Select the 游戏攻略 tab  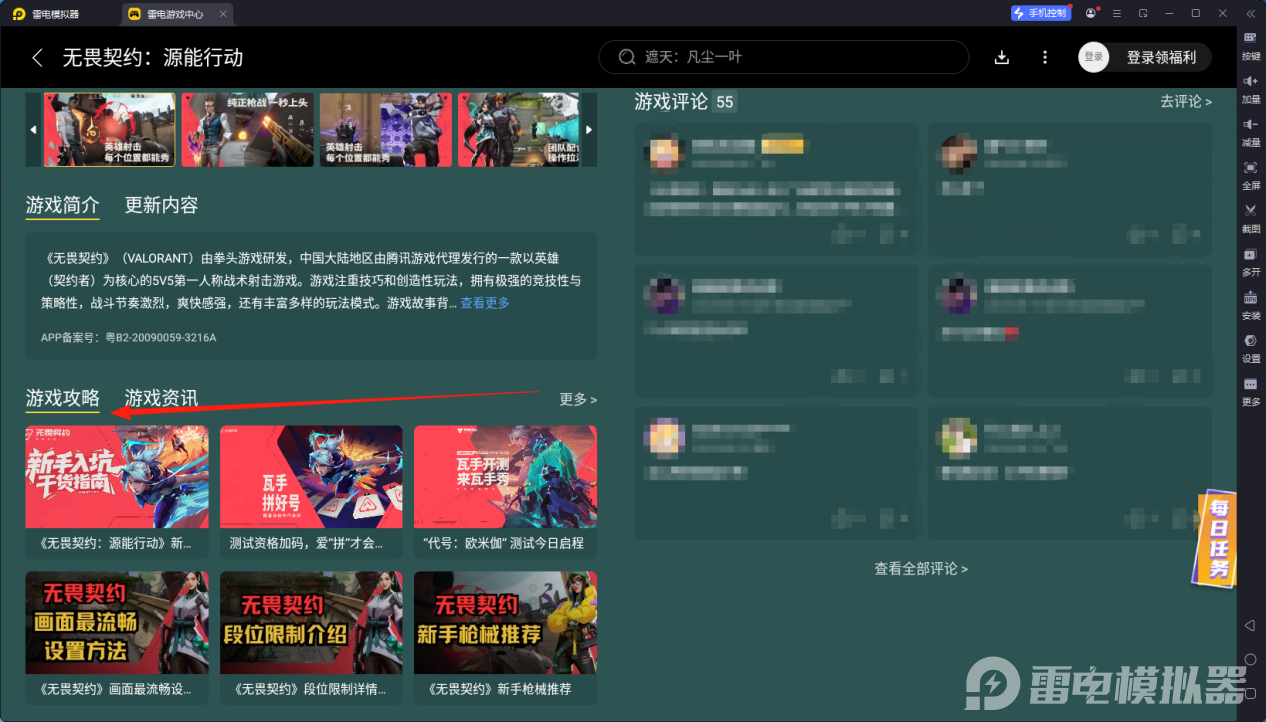coord(63,398)
